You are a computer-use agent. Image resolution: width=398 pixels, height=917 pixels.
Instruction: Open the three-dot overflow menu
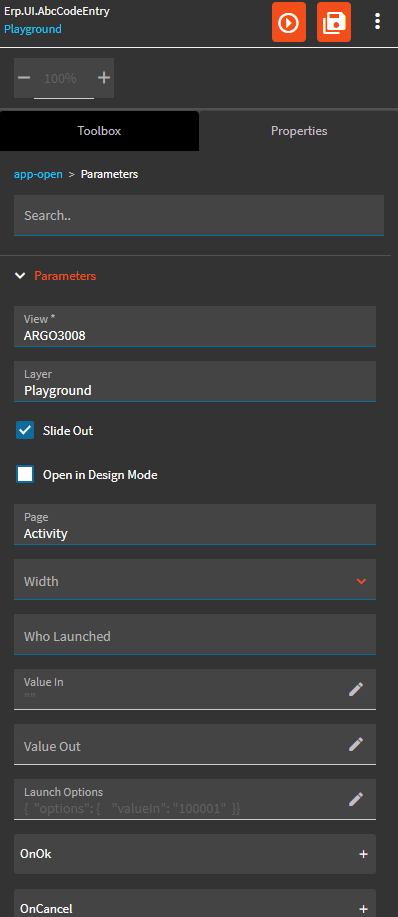378,22
